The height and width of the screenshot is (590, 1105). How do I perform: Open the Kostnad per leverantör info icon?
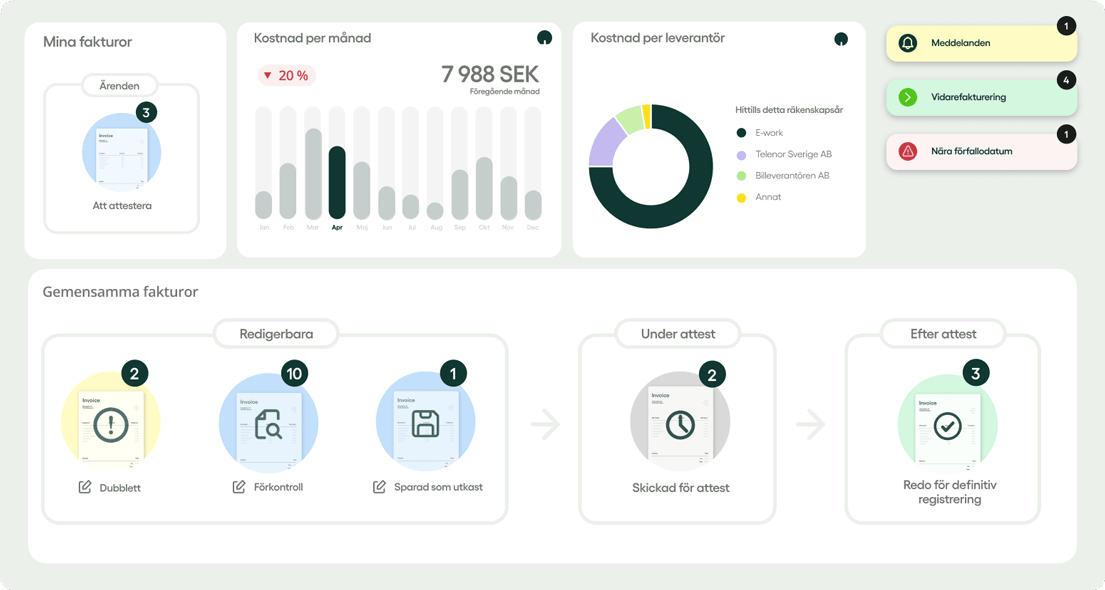(x=841, y=39)
